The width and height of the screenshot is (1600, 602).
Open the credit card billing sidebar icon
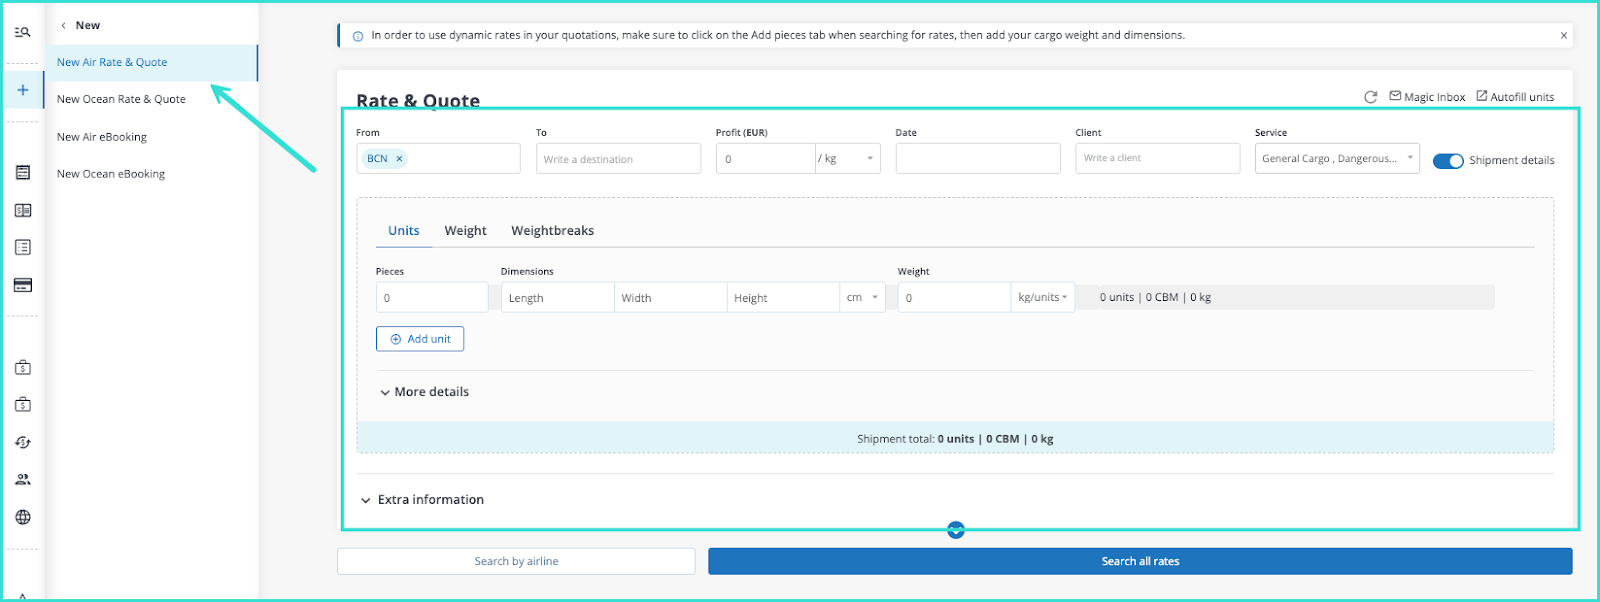pyautogui.click(x=22, y=285)
